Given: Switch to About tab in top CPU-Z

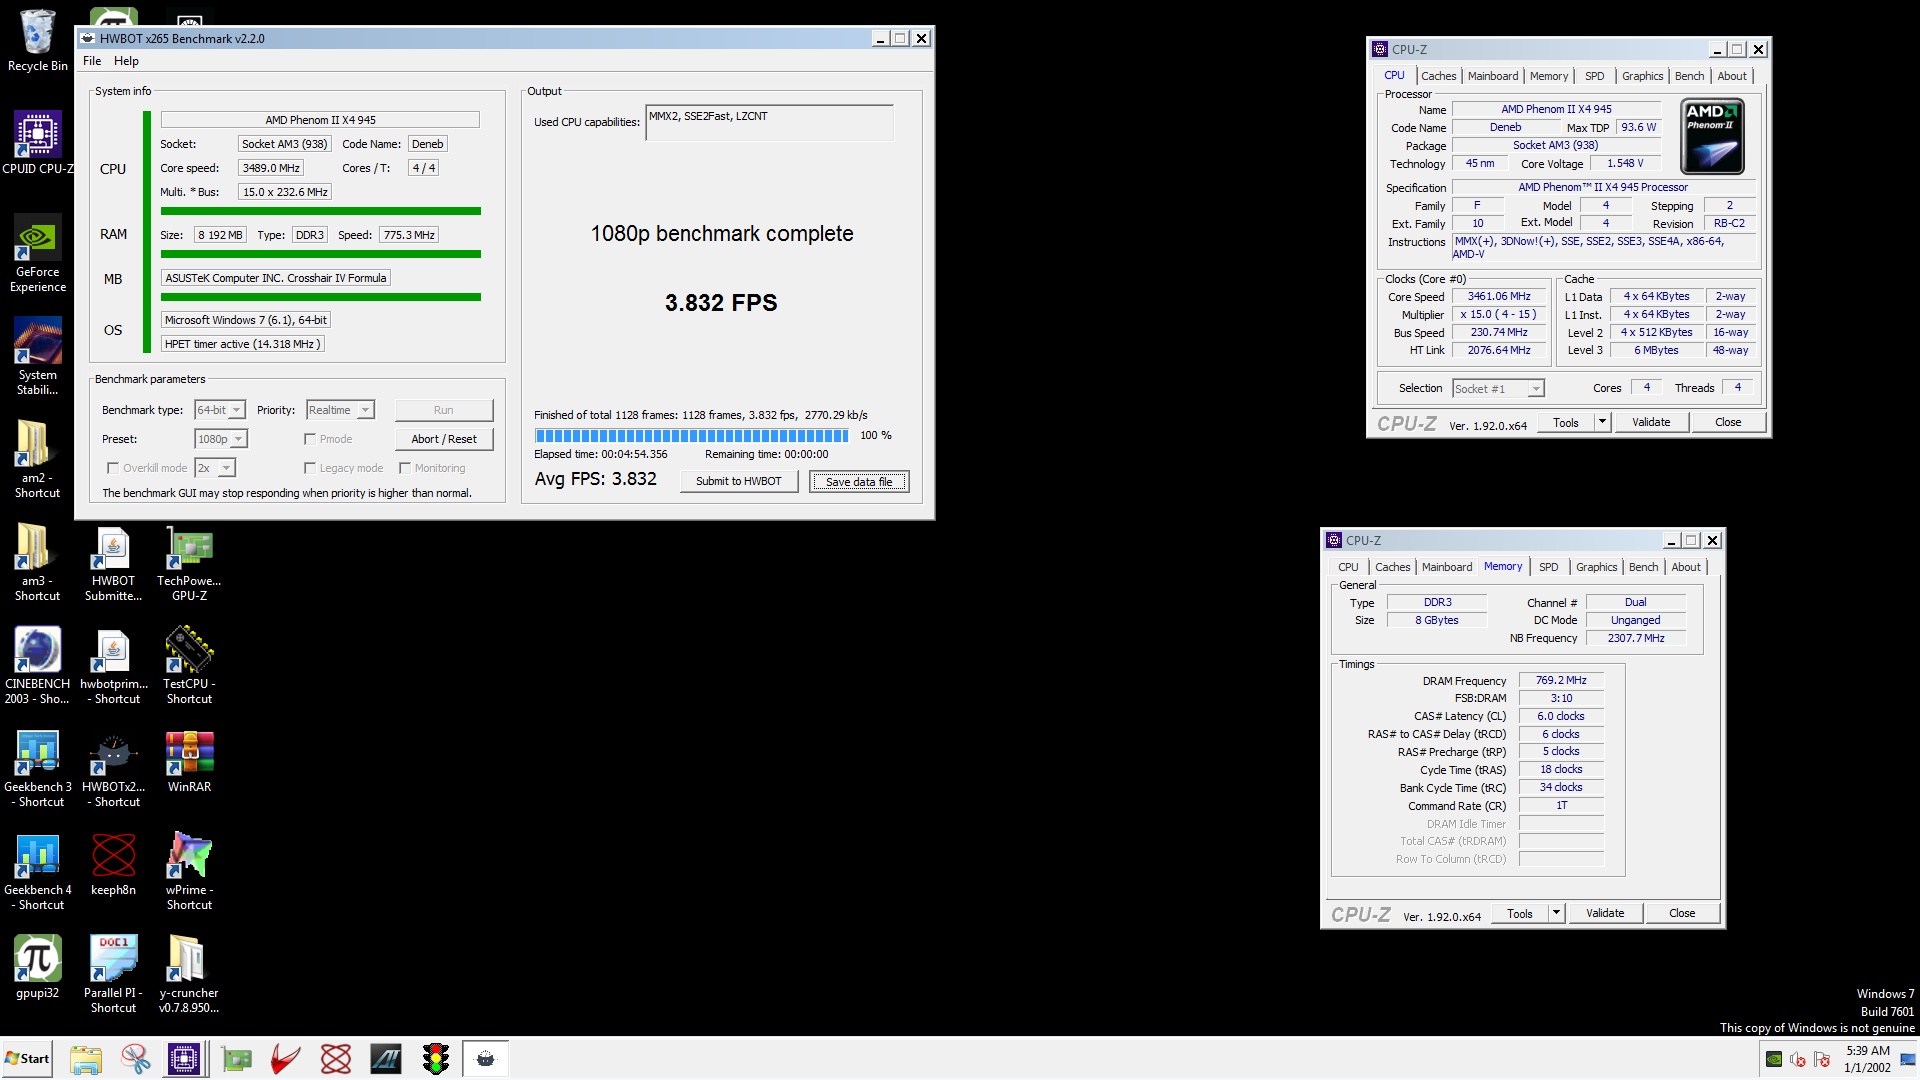Looking at the screenshot, I should pyautogui.click(x=1732, y=76).
